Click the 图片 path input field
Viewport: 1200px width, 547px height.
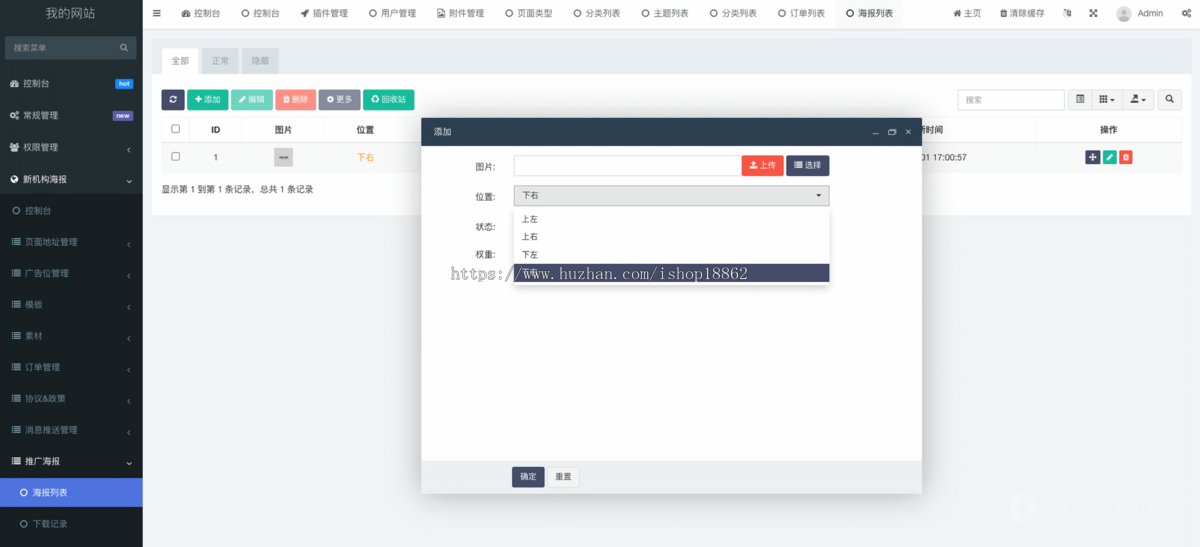click(x=627, y=165)
